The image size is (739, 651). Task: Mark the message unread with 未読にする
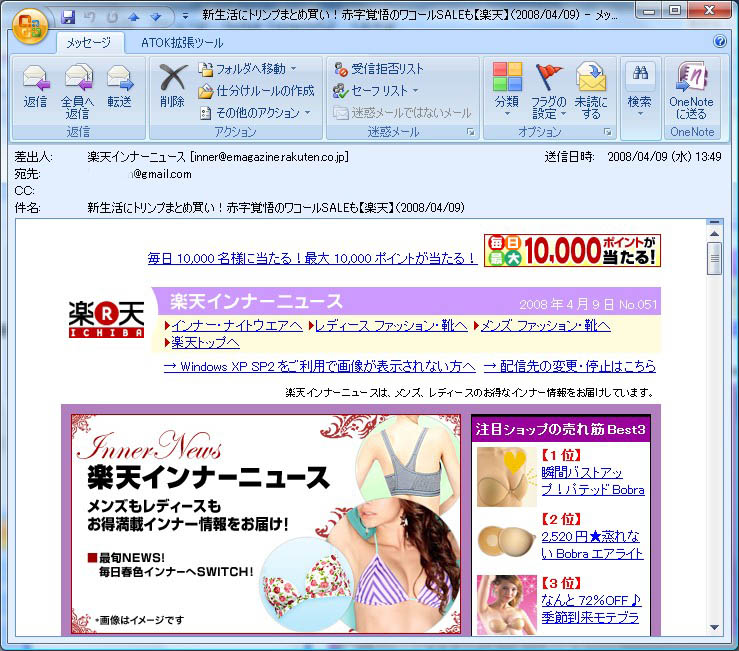(x=591, y=91)
